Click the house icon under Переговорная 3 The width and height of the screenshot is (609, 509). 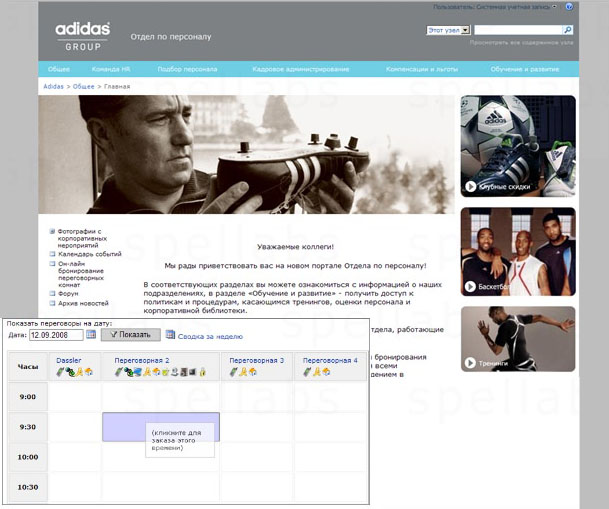tap(252, 372)
